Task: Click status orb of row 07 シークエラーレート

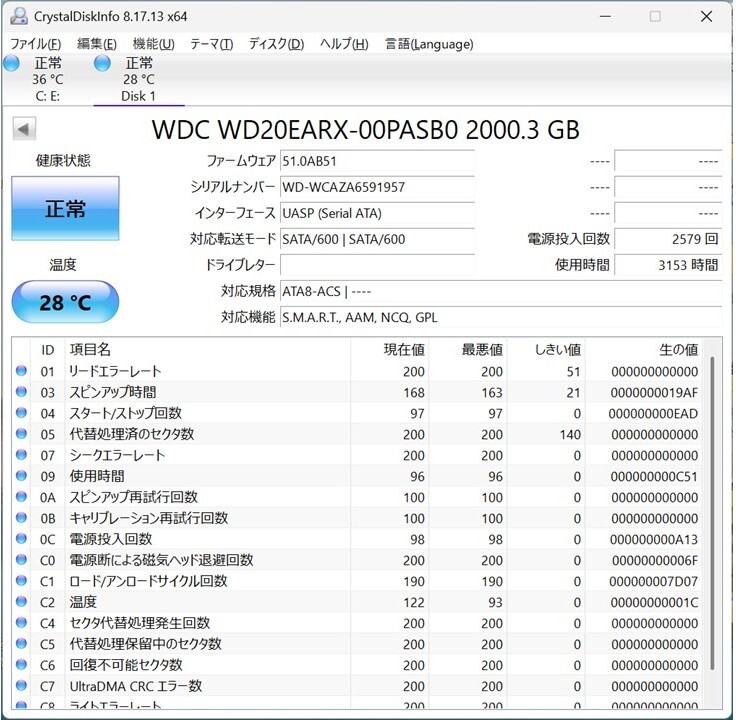Action: pyautogui.click(x=21, y=454)
